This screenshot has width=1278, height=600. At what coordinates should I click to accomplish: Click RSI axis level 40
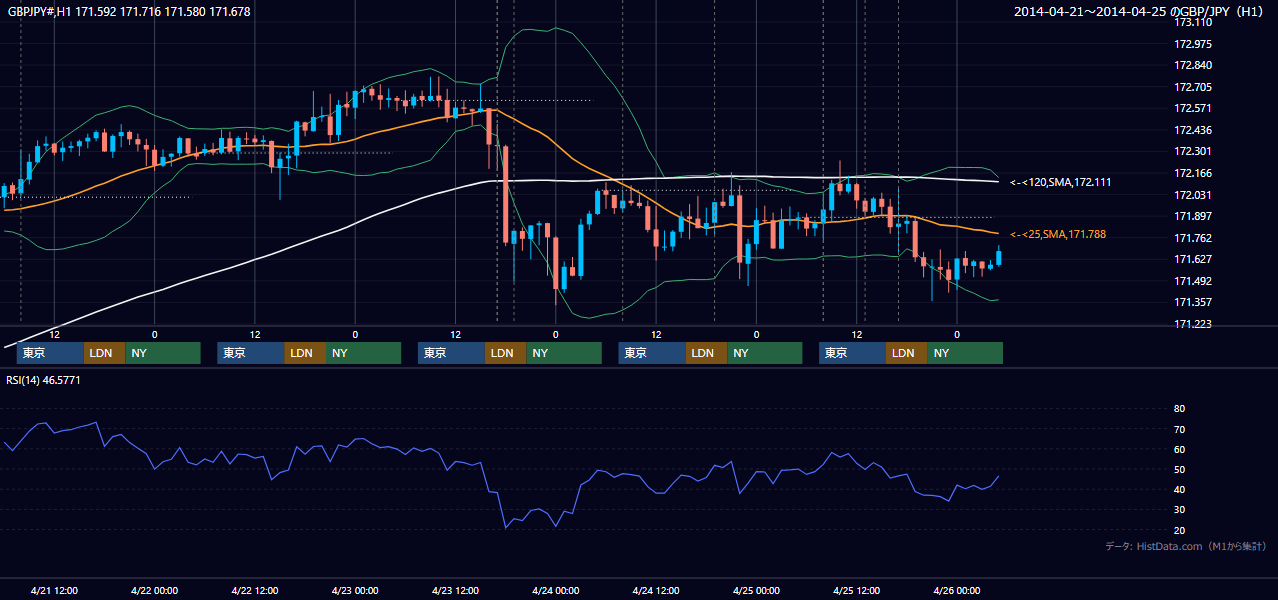pos(1179,489)
